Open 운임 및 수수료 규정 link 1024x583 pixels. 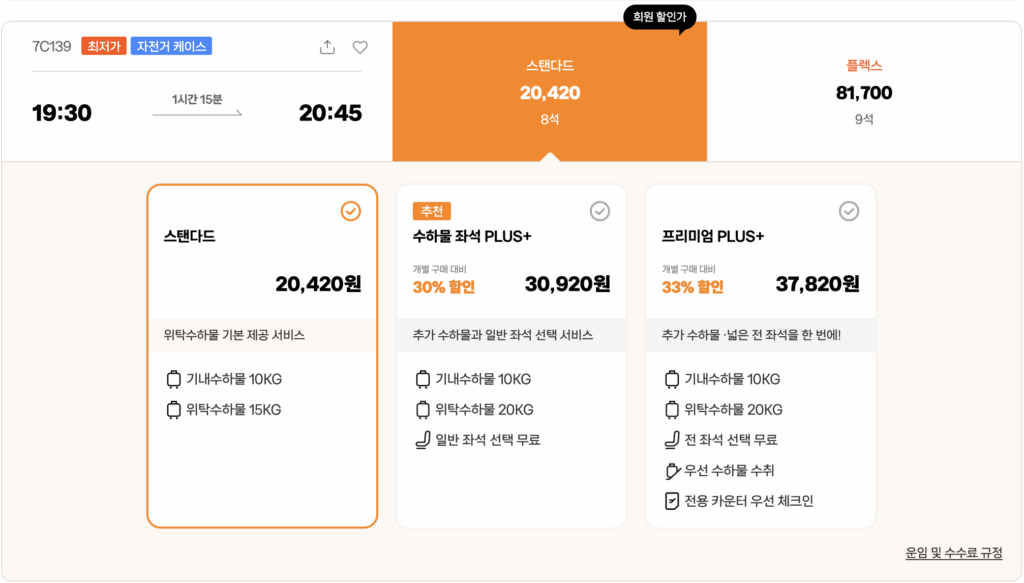(953, 553)
